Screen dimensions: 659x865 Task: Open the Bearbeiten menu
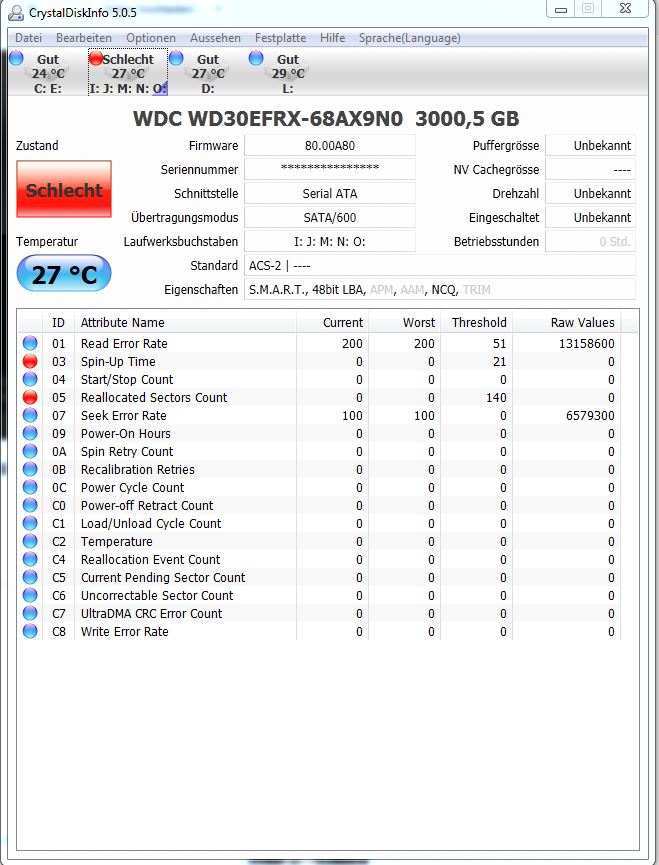pos(84,38)
